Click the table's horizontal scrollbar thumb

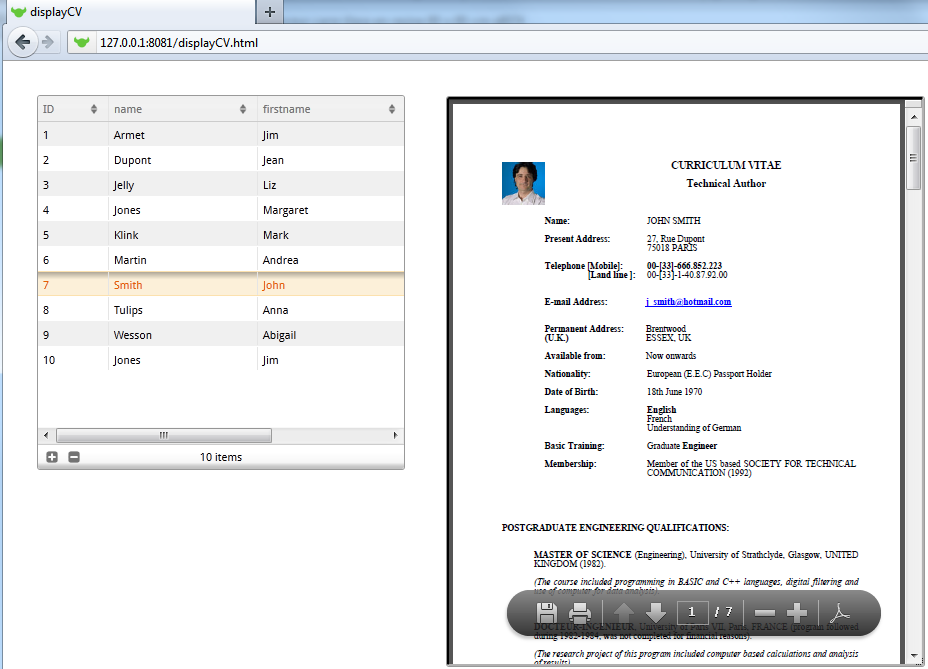[x=163, y=436]
